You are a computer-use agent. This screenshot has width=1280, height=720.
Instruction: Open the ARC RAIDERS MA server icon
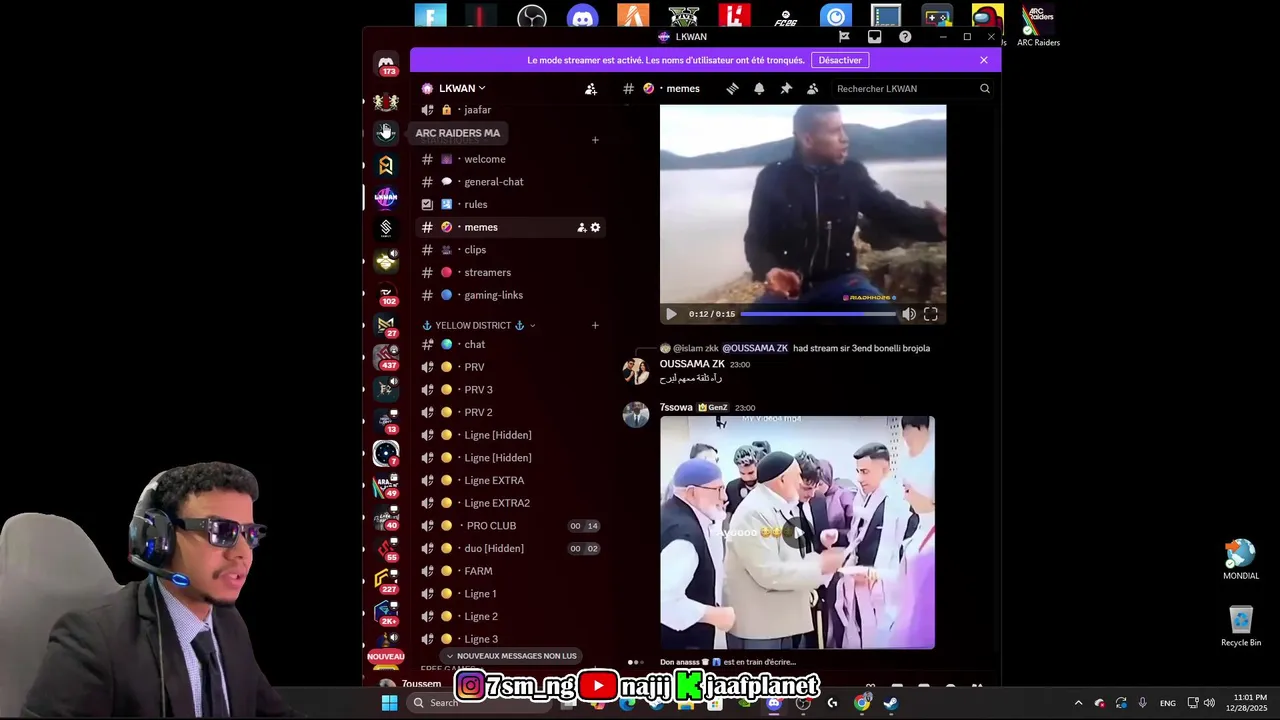pyautogui.click(x=386, y=132)
